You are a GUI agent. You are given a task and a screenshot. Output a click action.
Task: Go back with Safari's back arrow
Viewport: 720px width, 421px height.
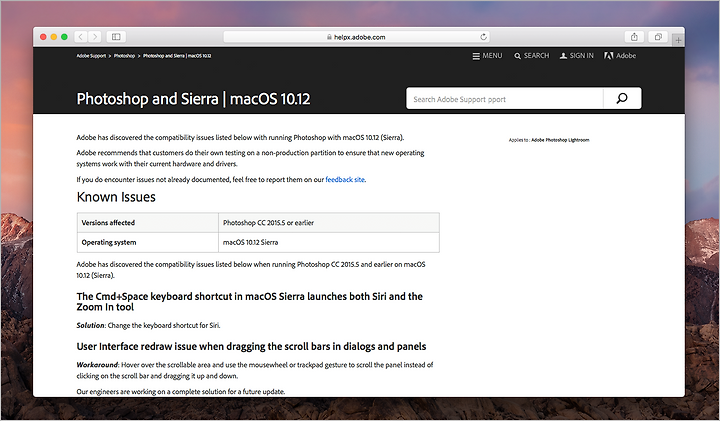click(81, 37)
